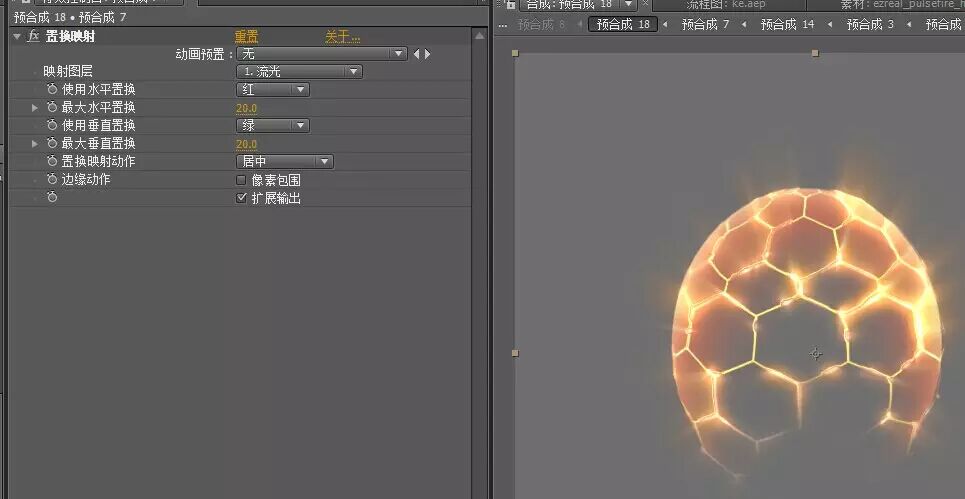Viewport: 965px width, 499px height.
Task: Click stopwatch for 边缘动作
Action: (x=52, y=180)
